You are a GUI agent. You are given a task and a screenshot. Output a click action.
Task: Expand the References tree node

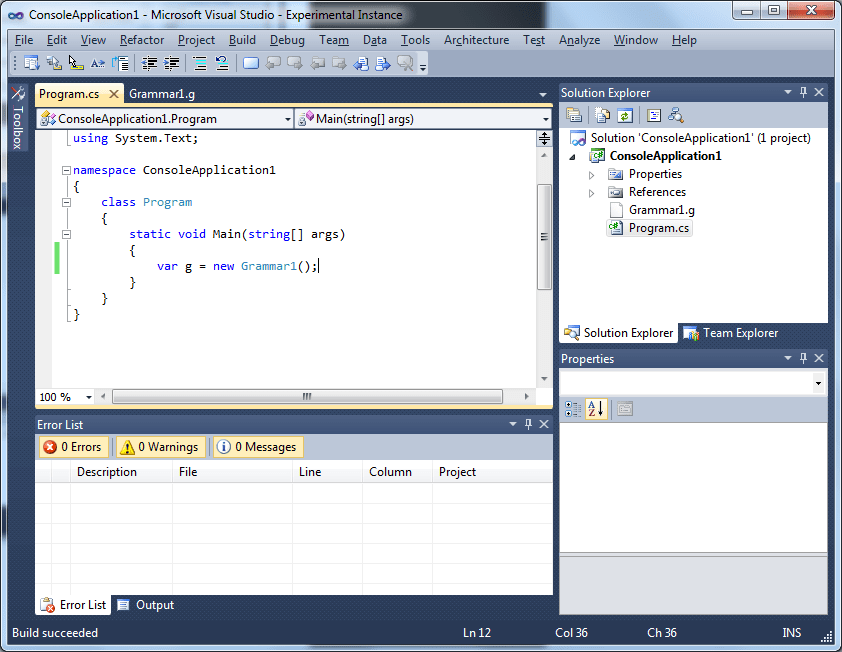point(591,193)
